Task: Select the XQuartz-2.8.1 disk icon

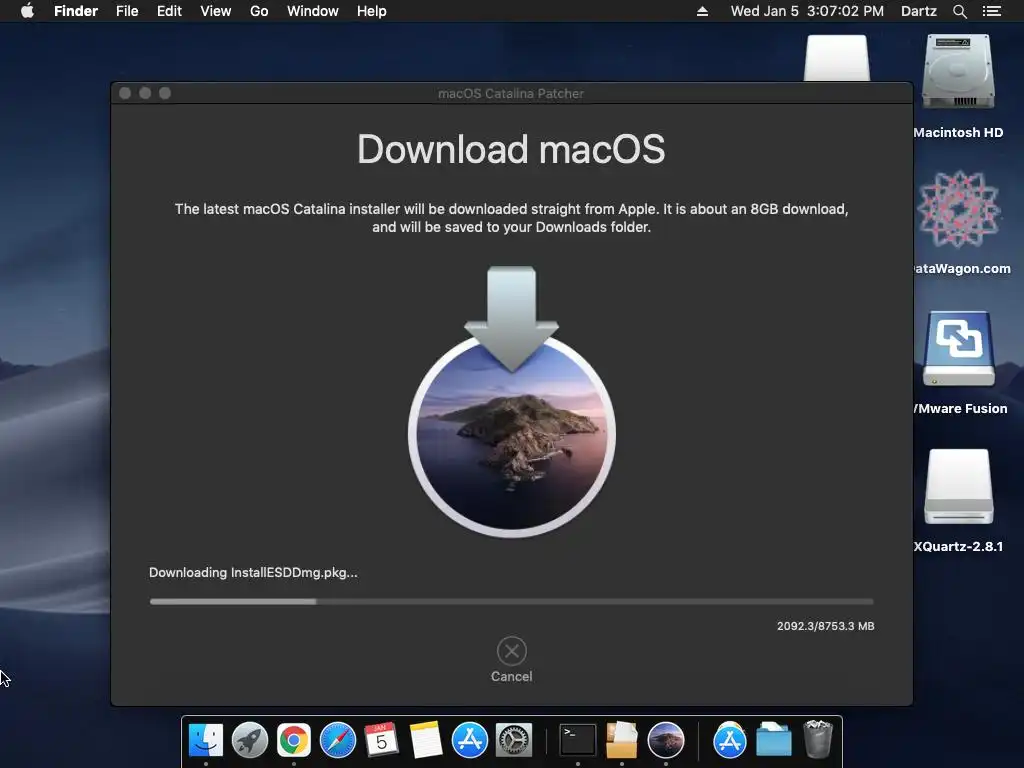Action: (x=958, y=487)
